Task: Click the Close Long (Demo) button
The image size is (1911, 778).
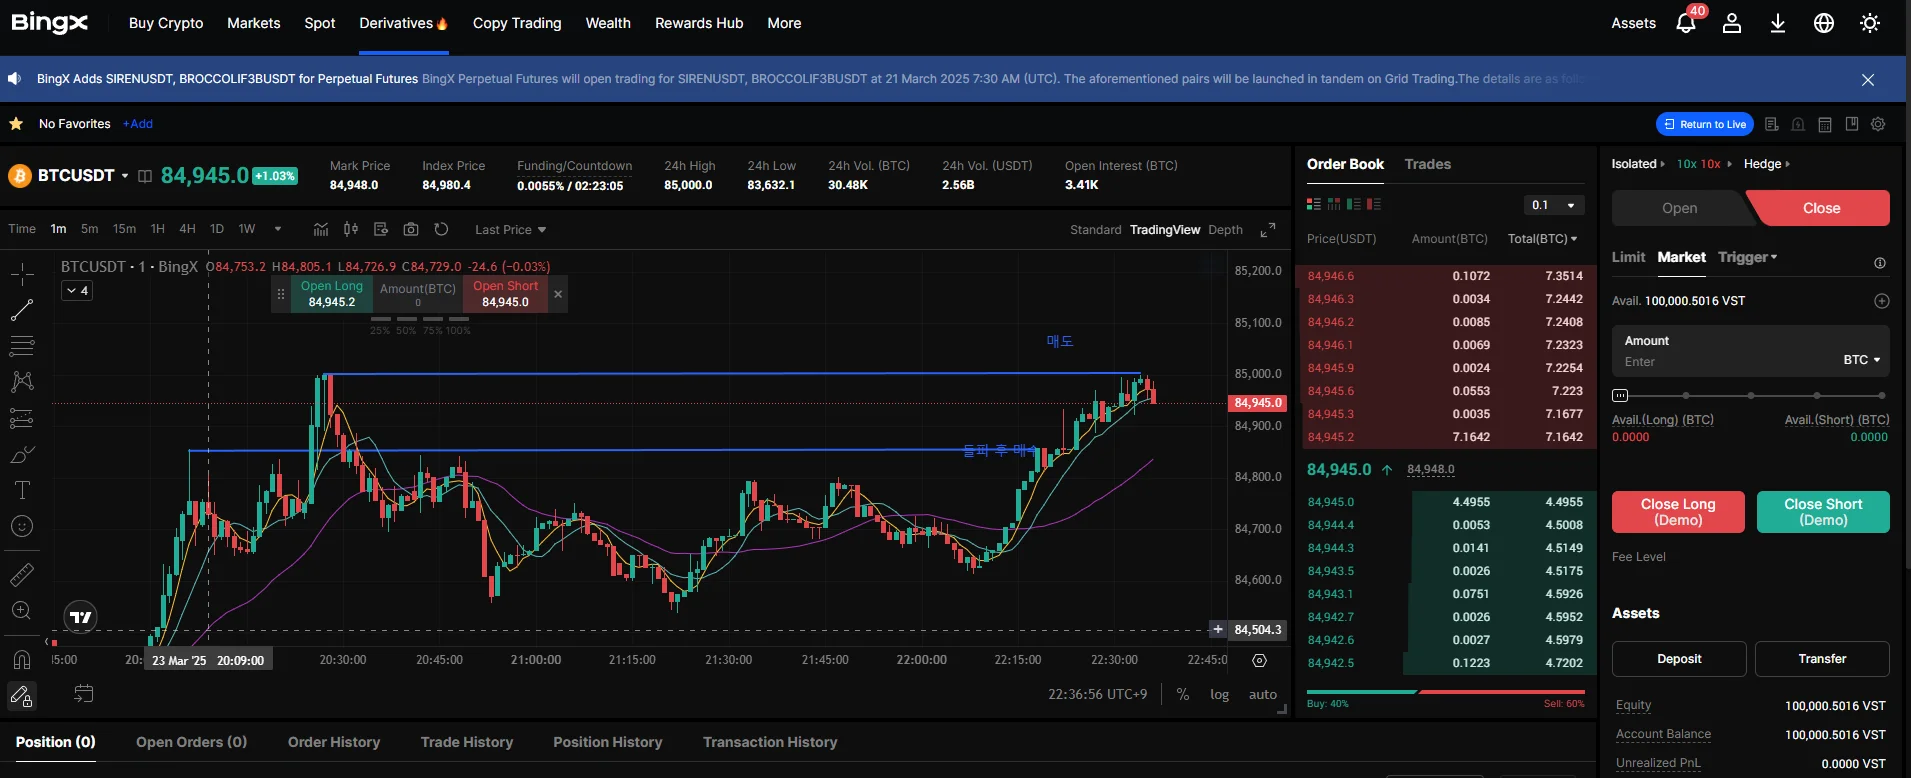Action: [x=1677, y=512]
